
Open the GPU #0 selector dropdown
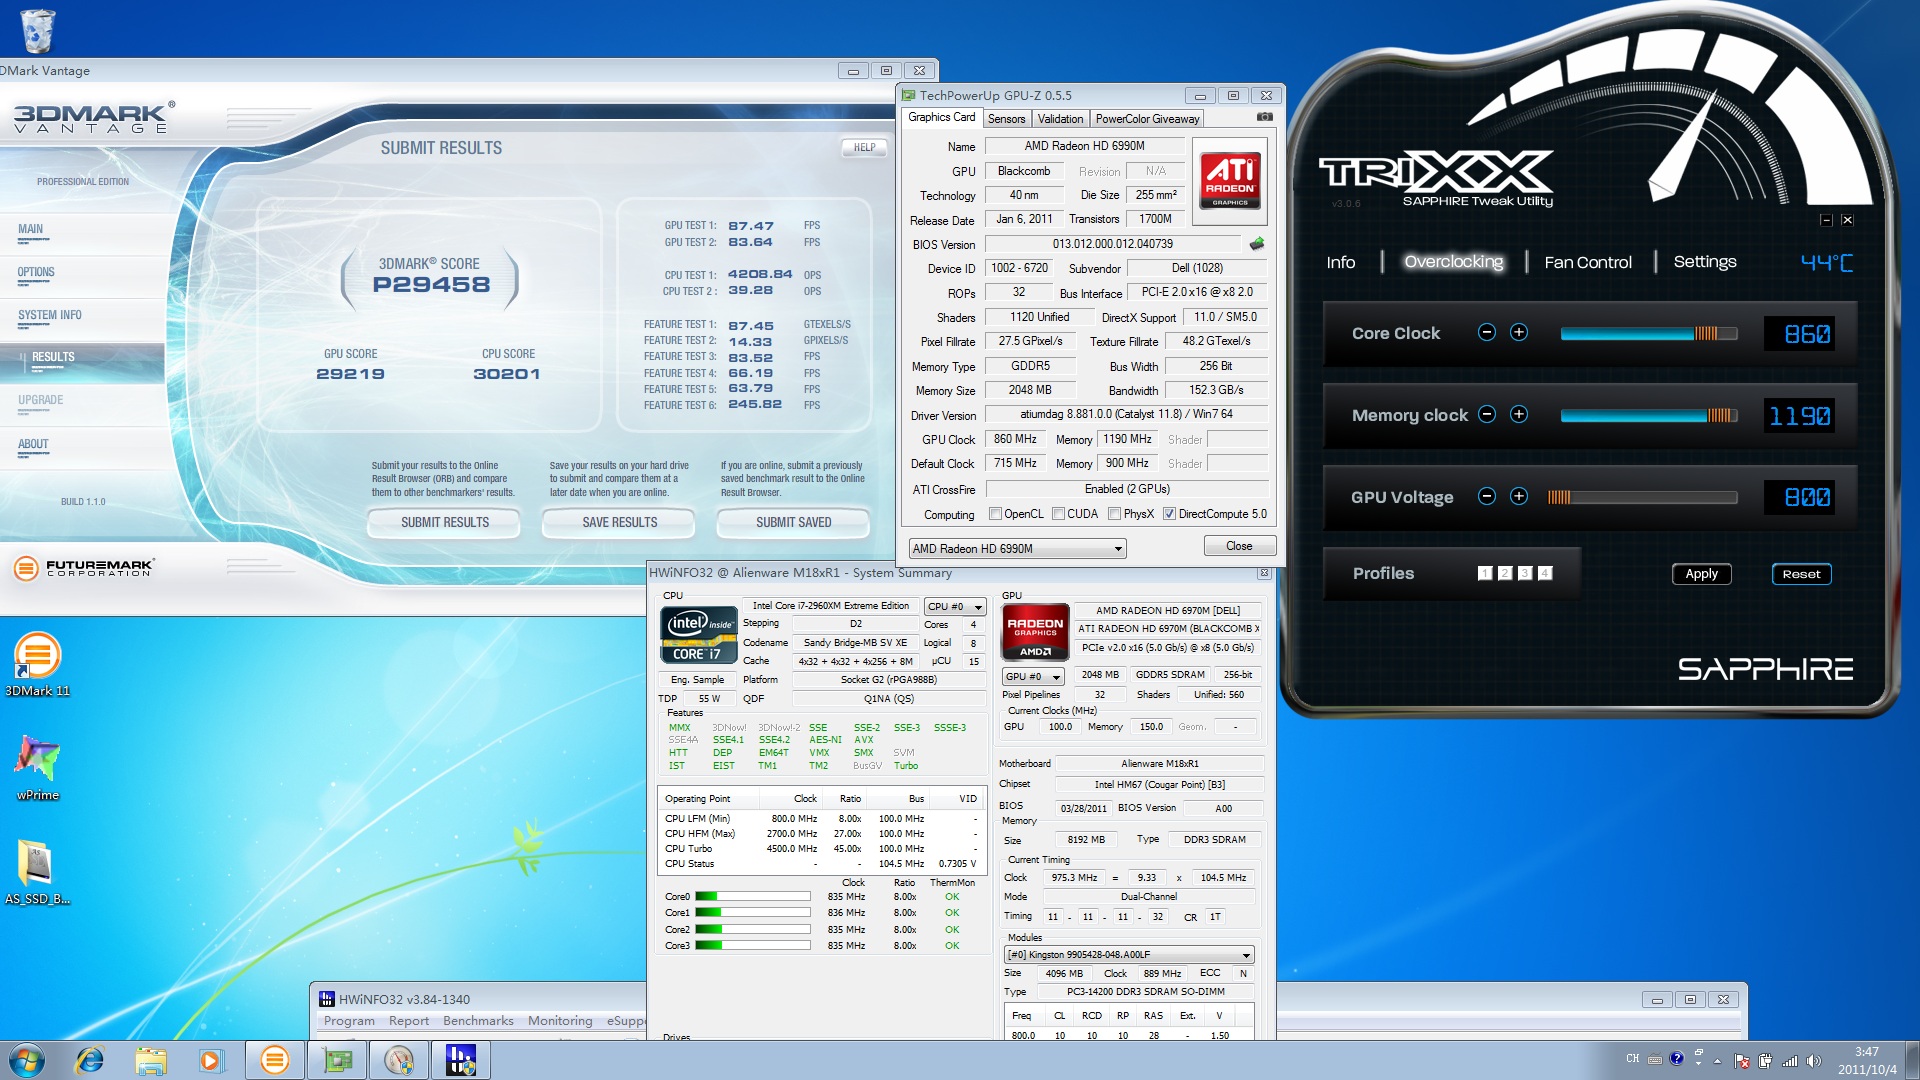pos(1033,676)
